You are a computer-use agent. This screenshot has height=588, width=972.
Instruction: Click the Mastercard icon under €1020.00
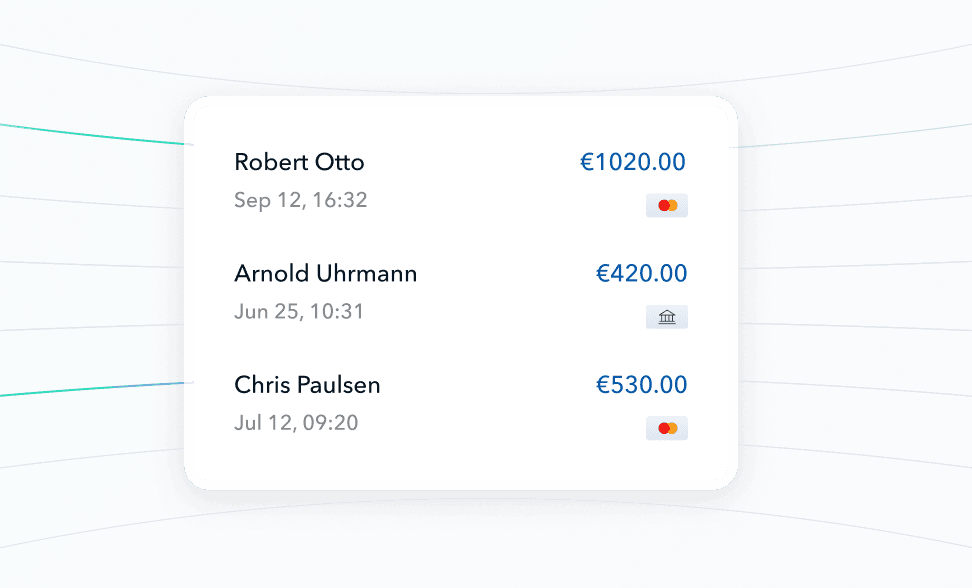coord(667,206)
